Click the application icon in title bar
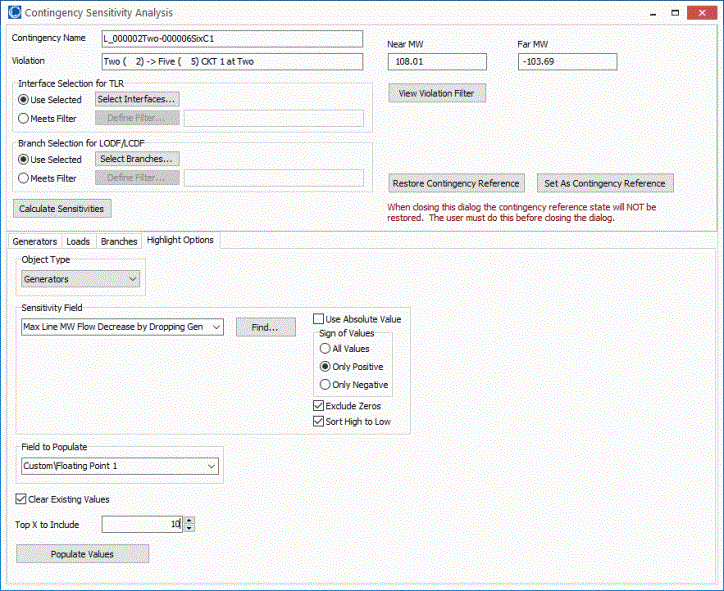 pyautogui.click(x=12, y=12)
